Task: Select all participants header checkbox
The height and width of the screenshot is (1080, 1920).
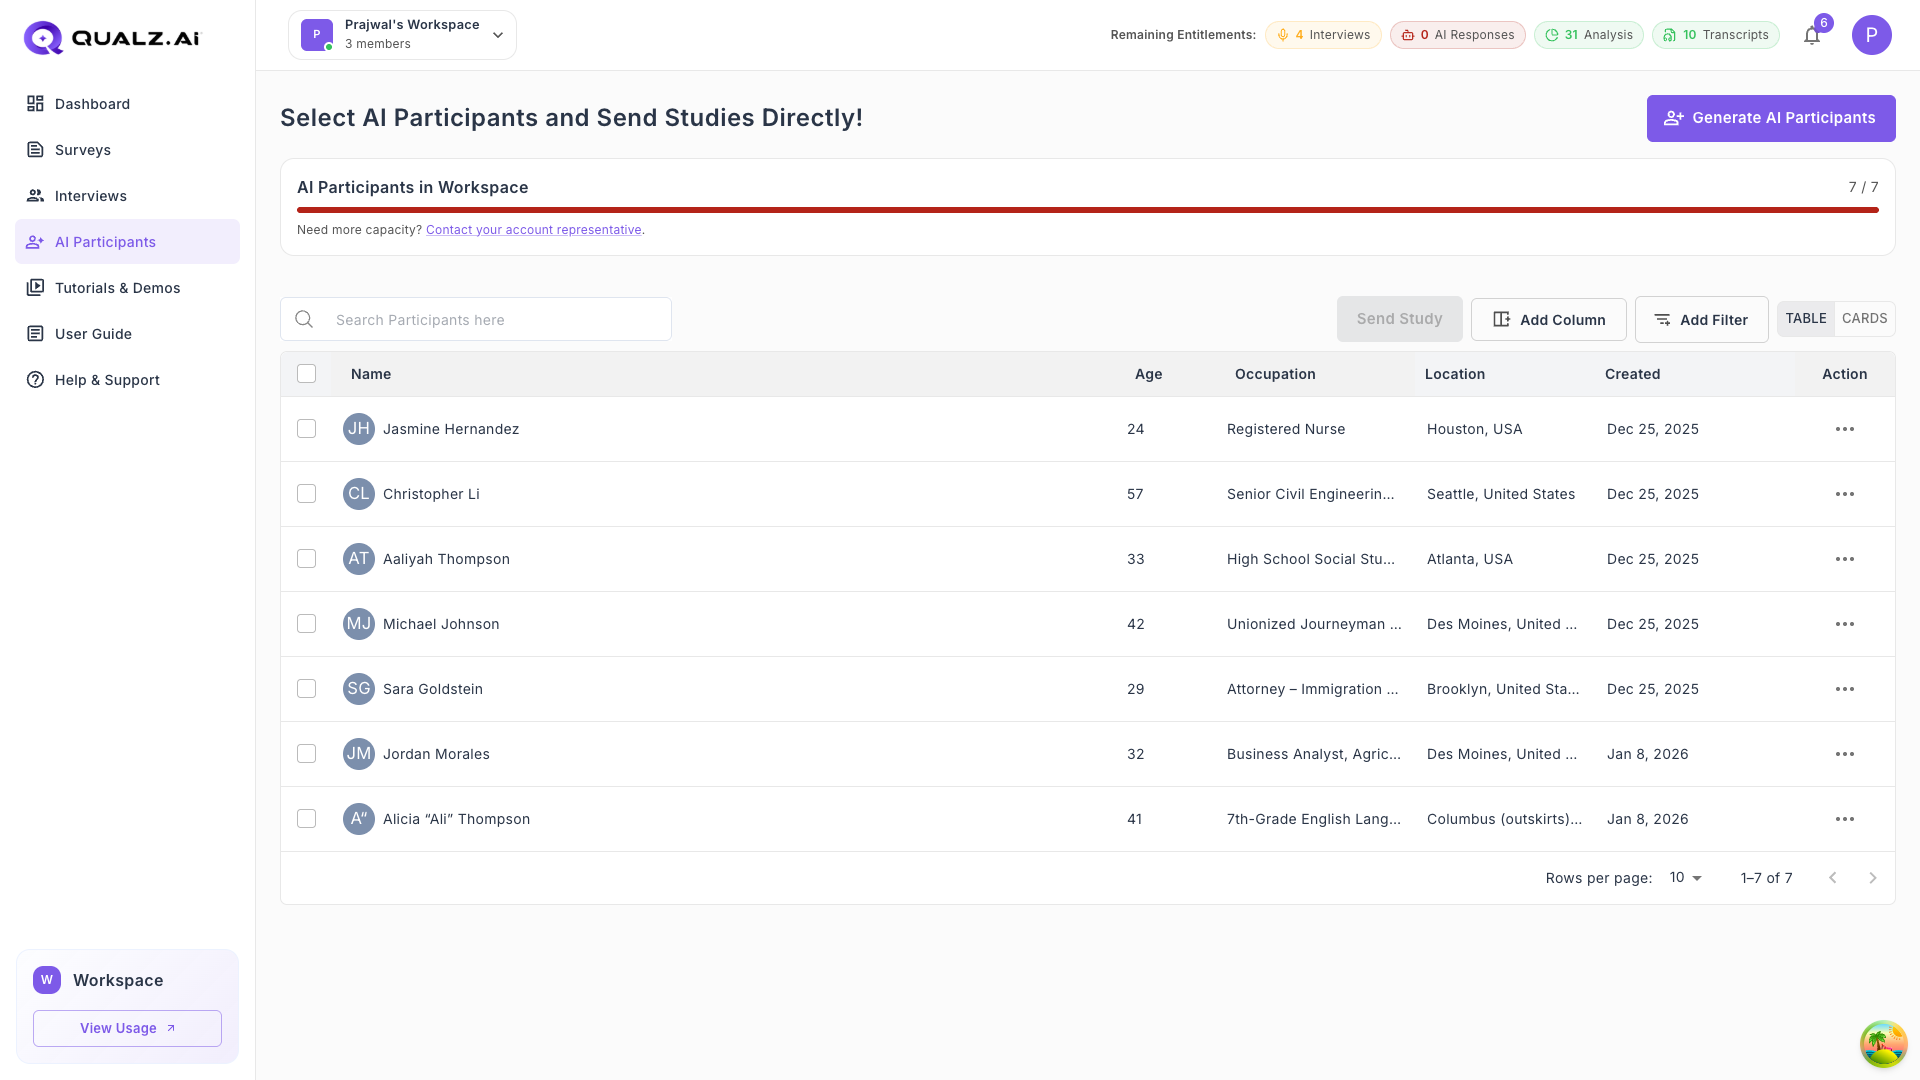Action: tap(307, 374)
